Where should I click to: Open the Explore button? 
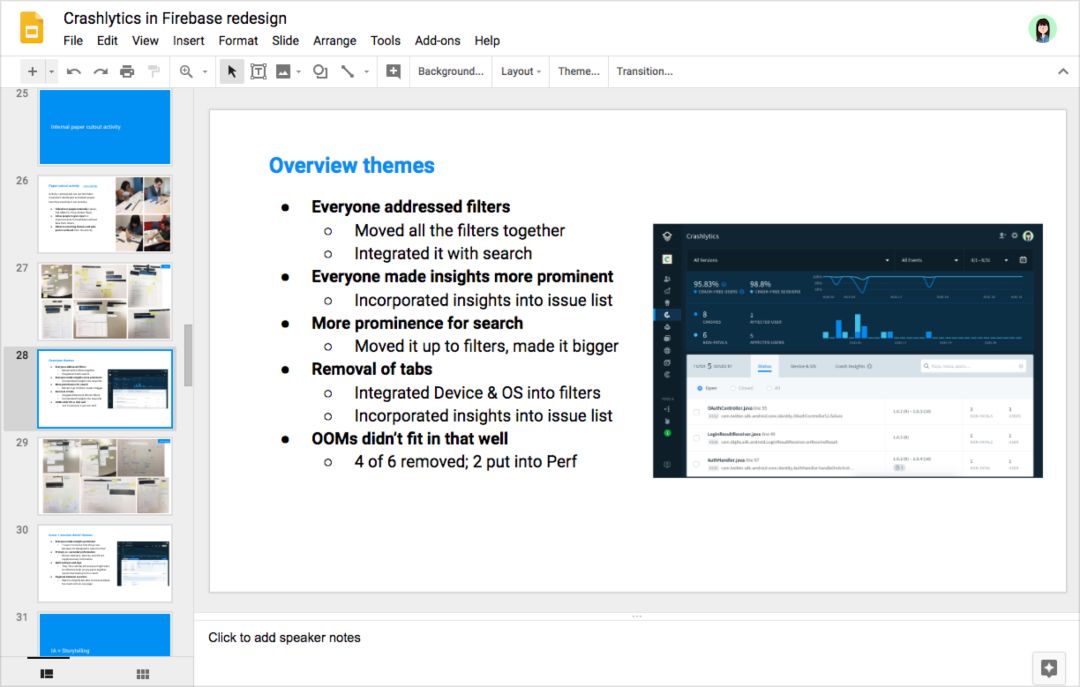(x=1049, y=667)
